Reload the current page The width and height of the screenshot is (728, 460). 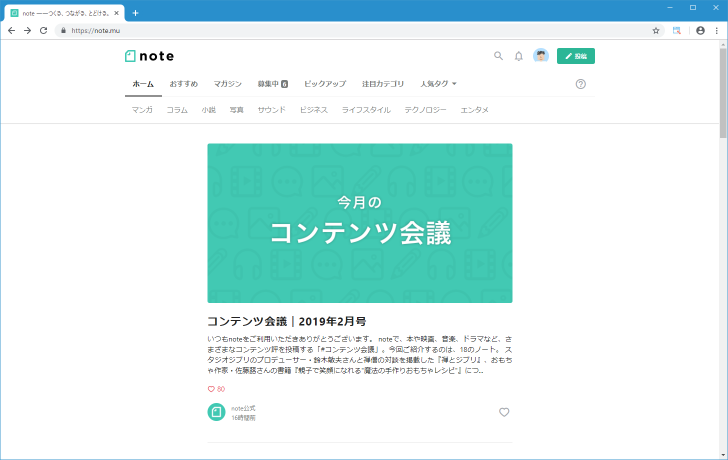[x=44, y=31]
